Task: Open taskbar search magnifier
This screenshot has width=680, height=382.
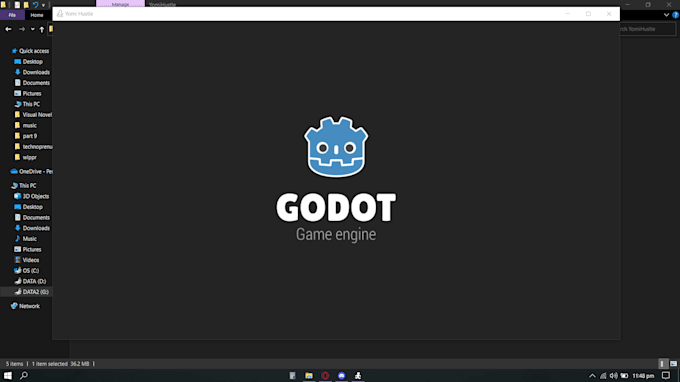Action: point(24,375)
